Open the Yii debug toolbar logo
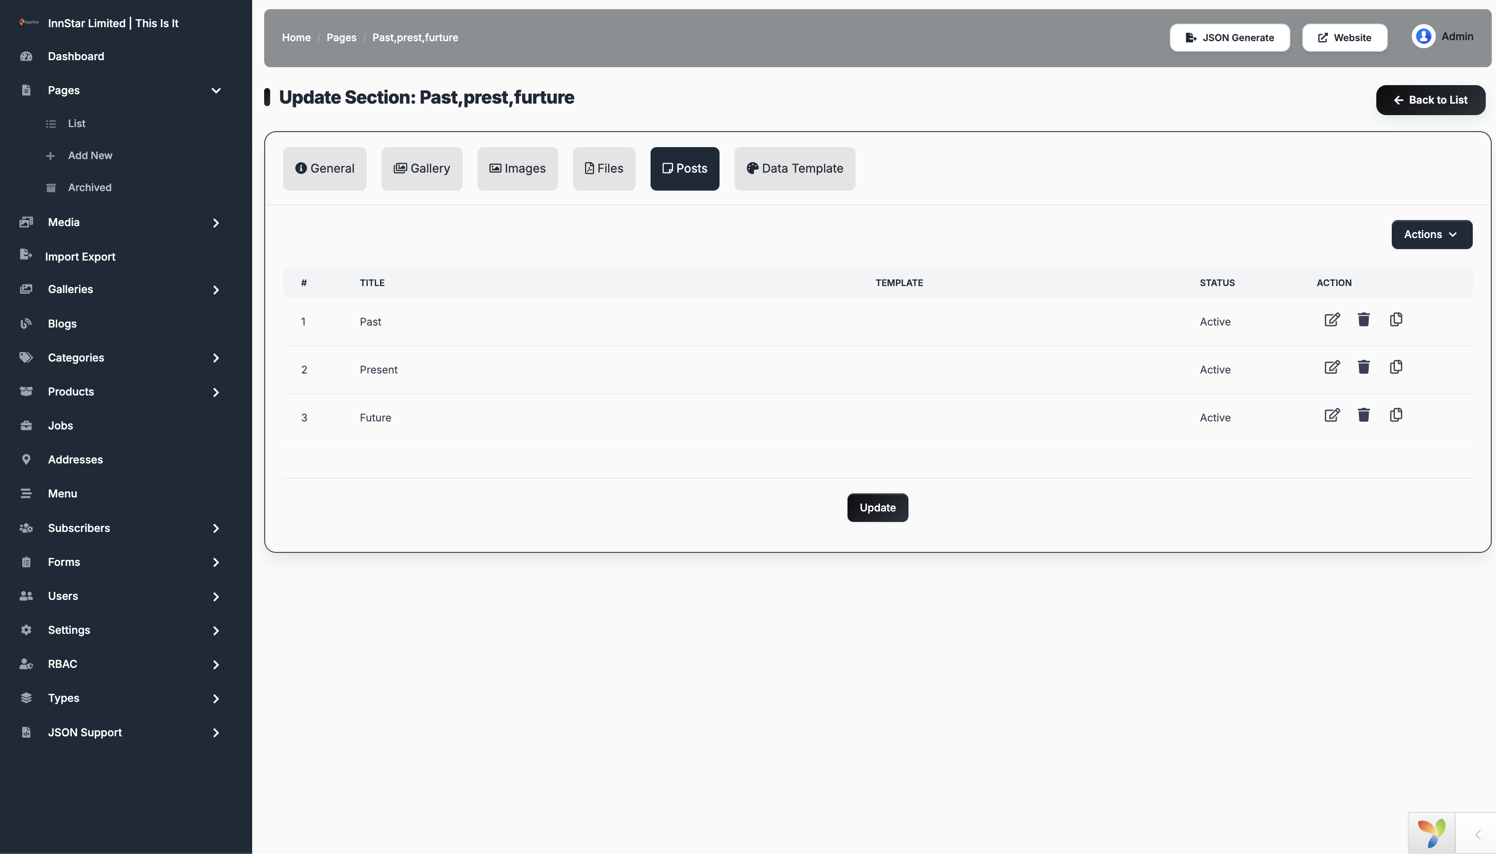Screen dimensions: 1496x854 1431,833
